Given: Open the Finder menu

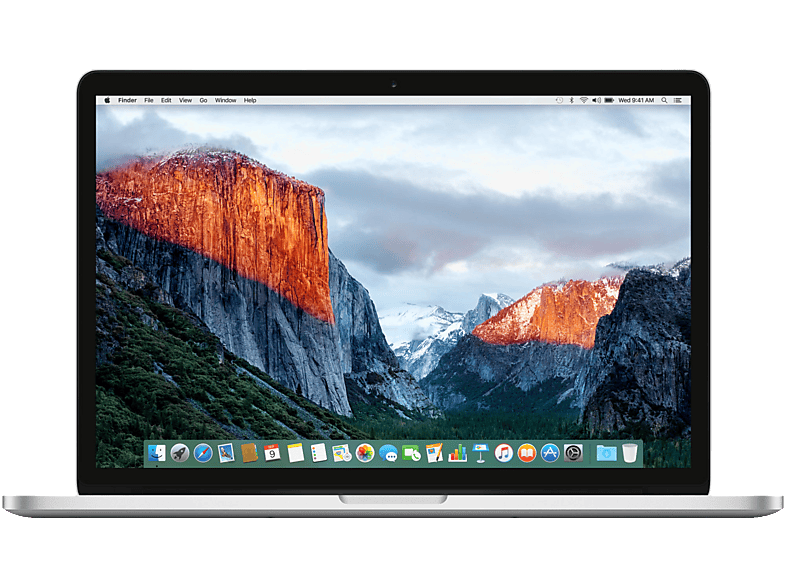Looking at the screenshot, I should click(x=127, y=100).
